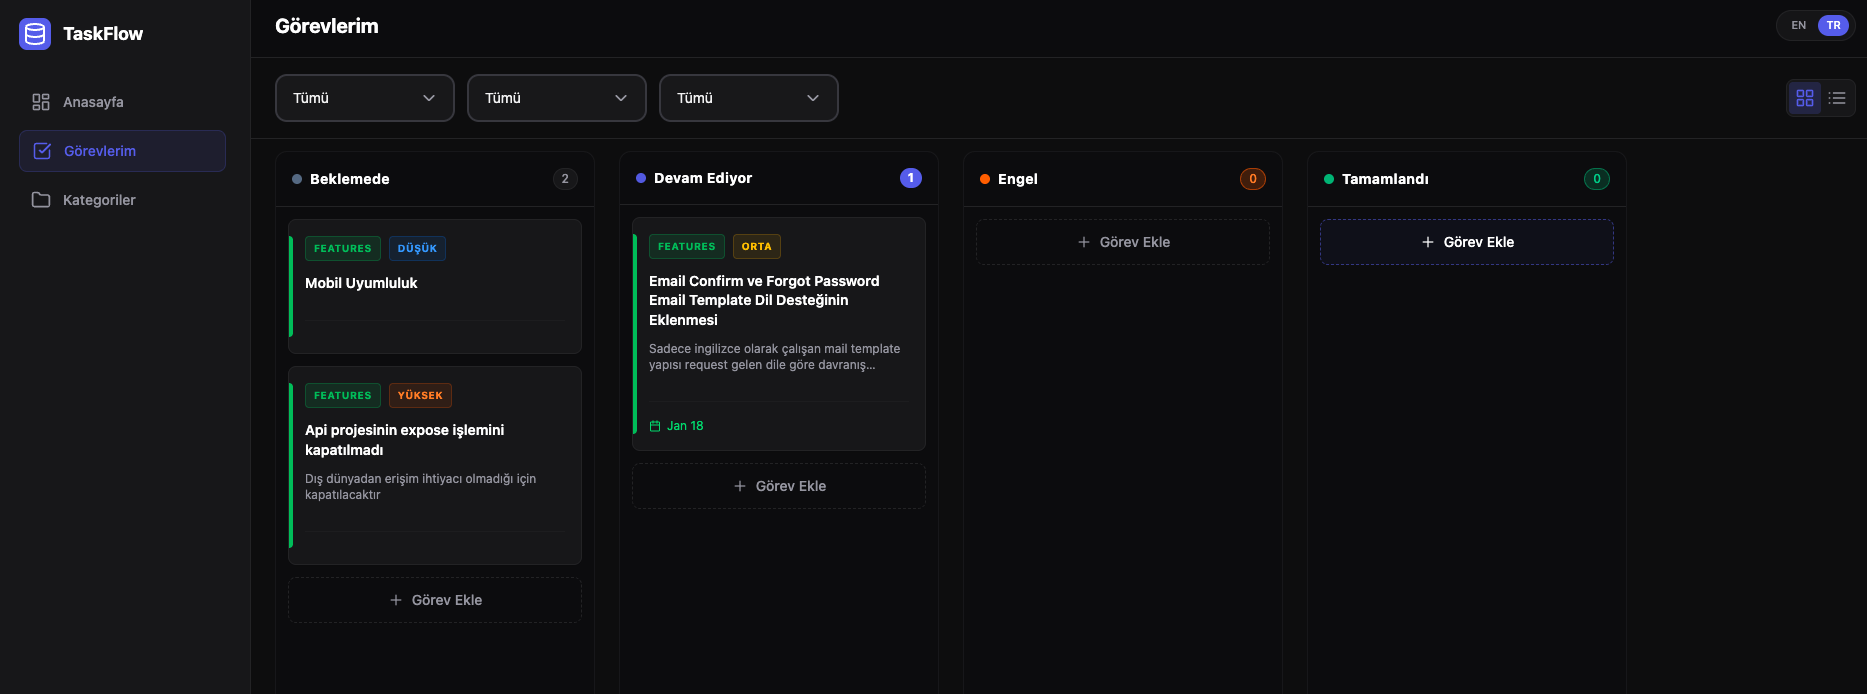Screen dimensions: 1867x694
Task: Open the first Tümü filter dropdown
Action: (365, 98)
